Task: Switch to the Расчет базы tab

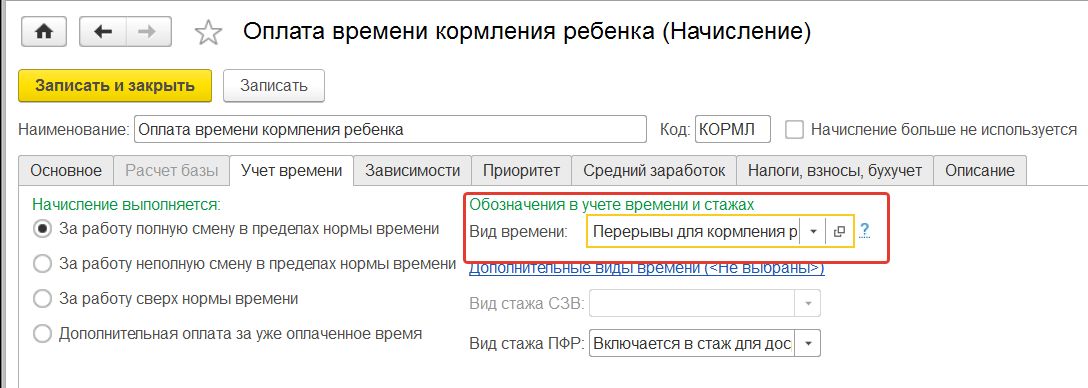Action: pos(171,171)
